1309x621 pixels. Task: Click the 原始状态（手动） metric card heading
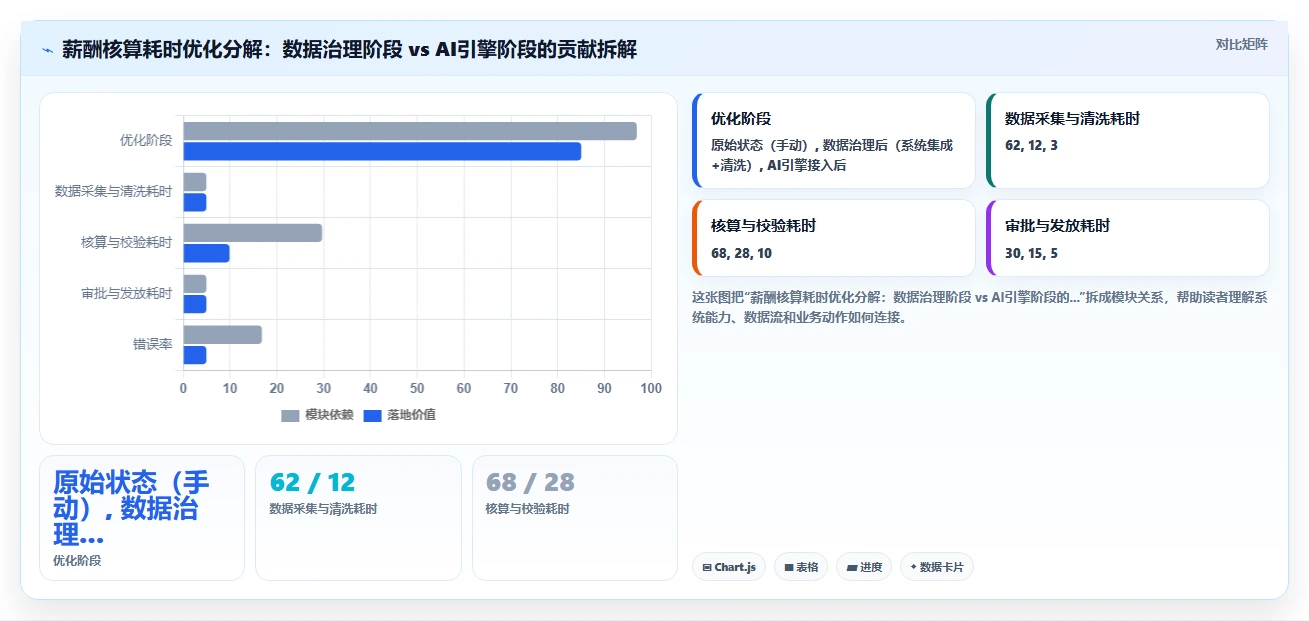[x=132, y=508]
